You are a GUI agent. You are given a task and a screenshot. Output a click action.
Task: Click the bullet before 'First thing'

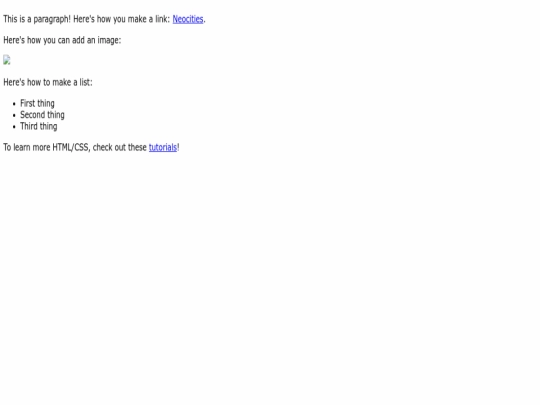(14, 104)
